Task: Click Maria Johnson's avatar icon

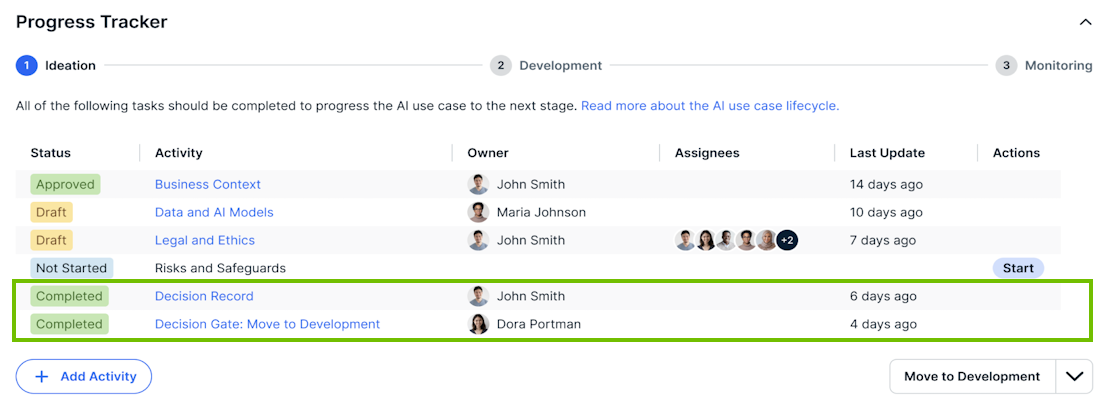Action: pyautogui.click(x=478, y=212)
